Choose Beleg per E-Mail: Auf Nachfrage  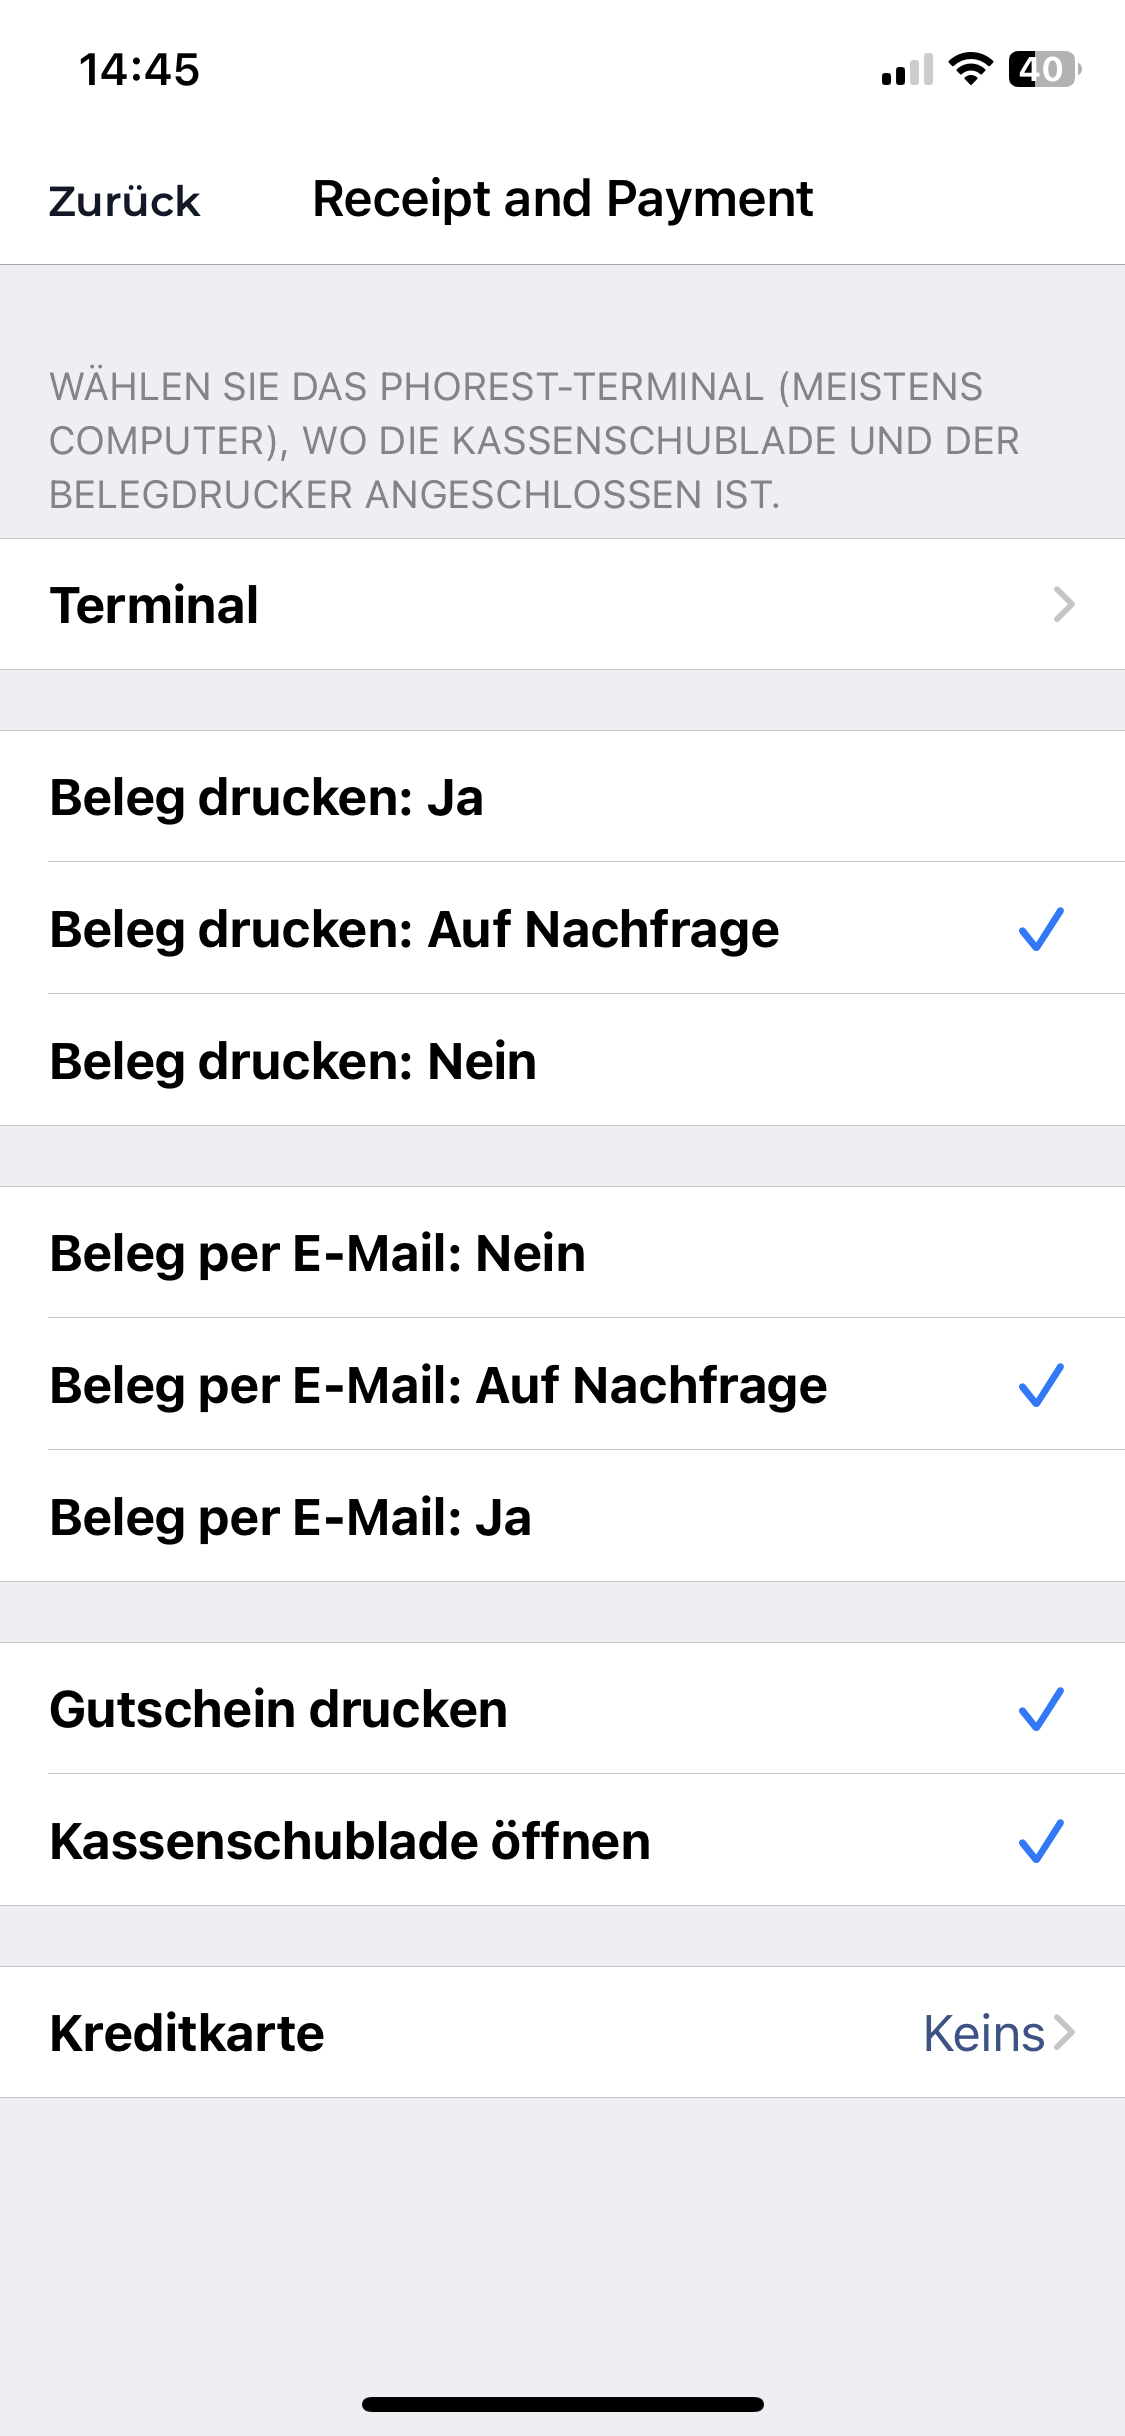[562, 1384]
